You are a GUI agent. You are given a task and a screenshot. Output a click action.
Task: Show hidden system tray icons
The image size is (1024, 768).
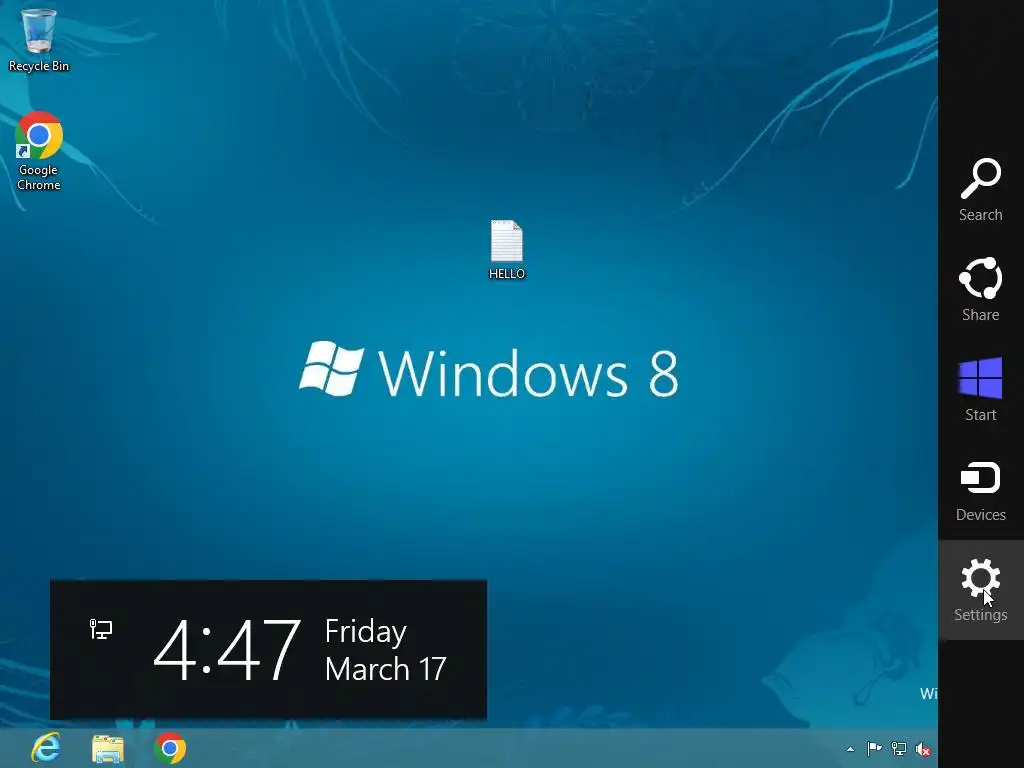[850, 749]
